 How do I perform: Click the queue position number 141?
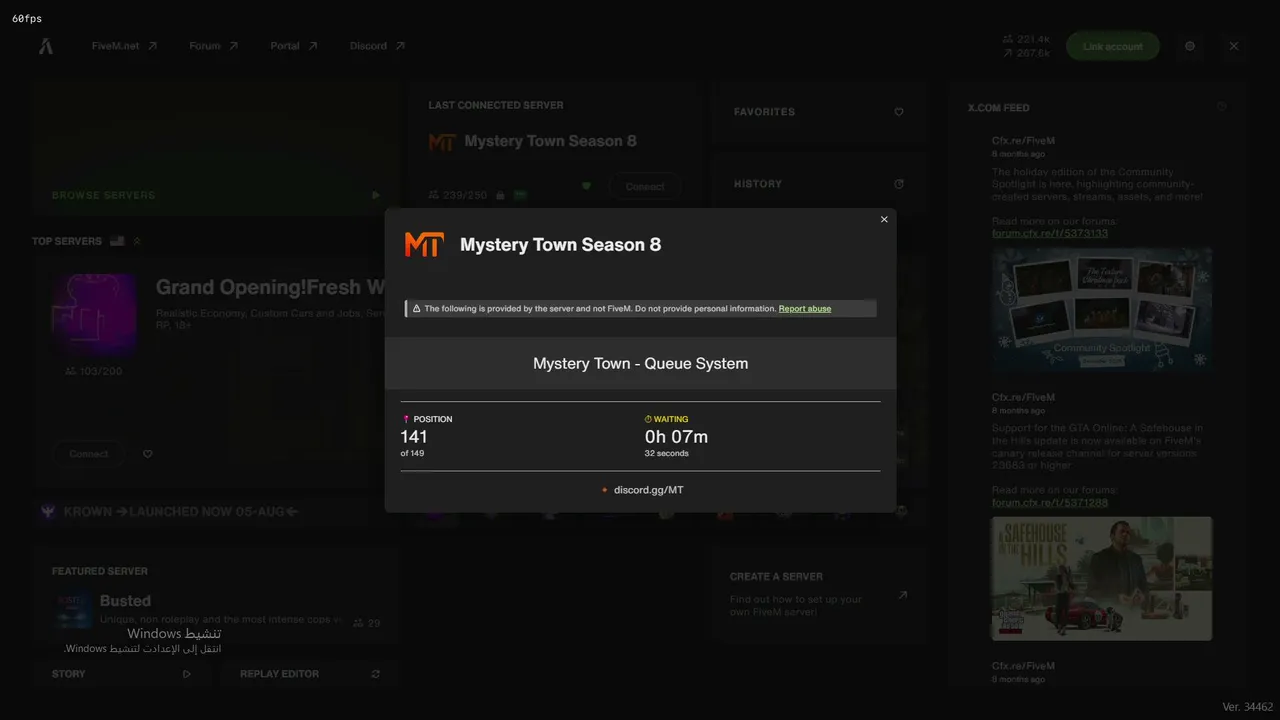414,436
